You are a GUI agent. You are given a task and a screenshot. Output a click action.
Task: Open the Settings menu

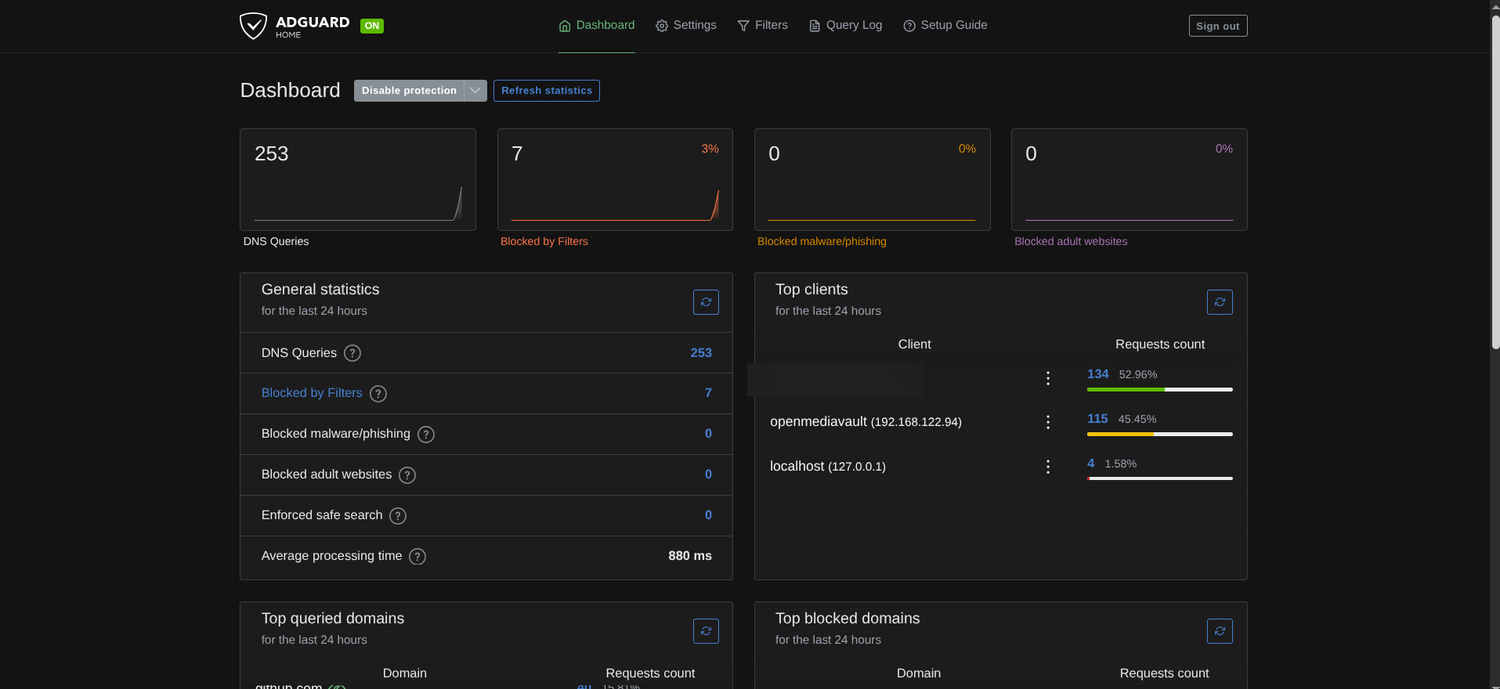(x=686, y=25)
